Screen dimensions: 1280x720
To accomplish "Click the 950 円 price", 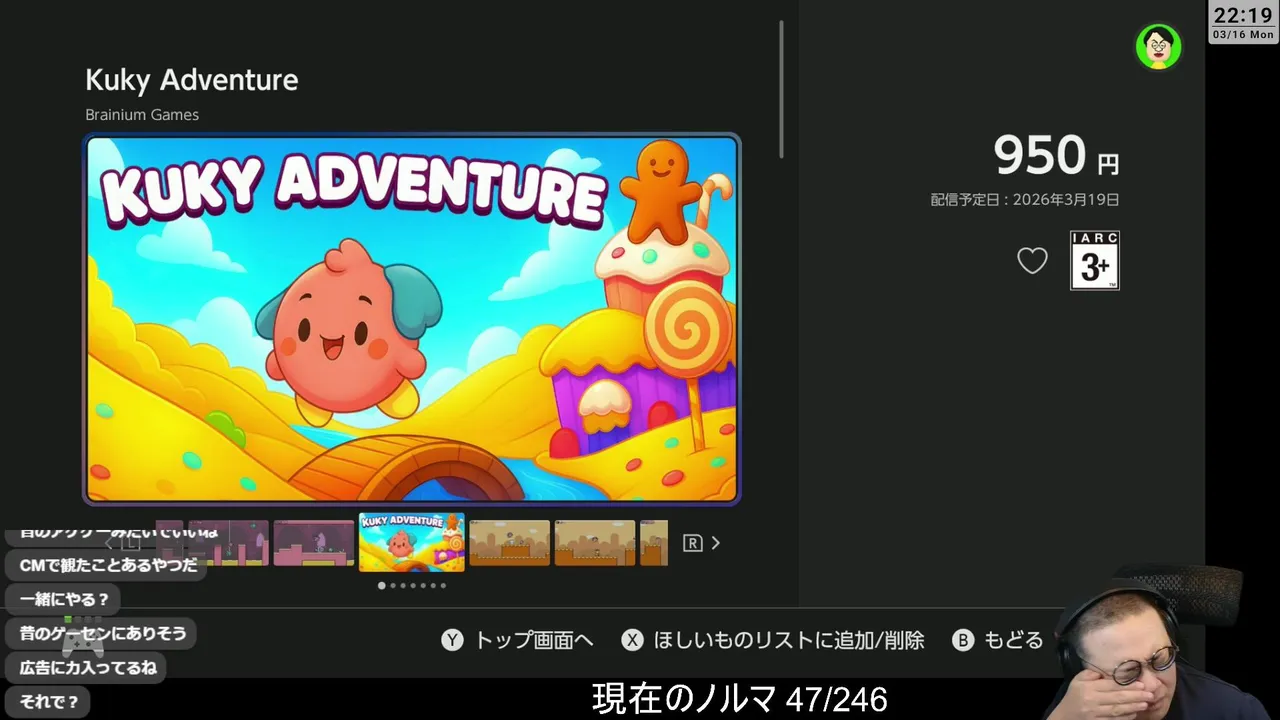I will (x=1056, y=156).
